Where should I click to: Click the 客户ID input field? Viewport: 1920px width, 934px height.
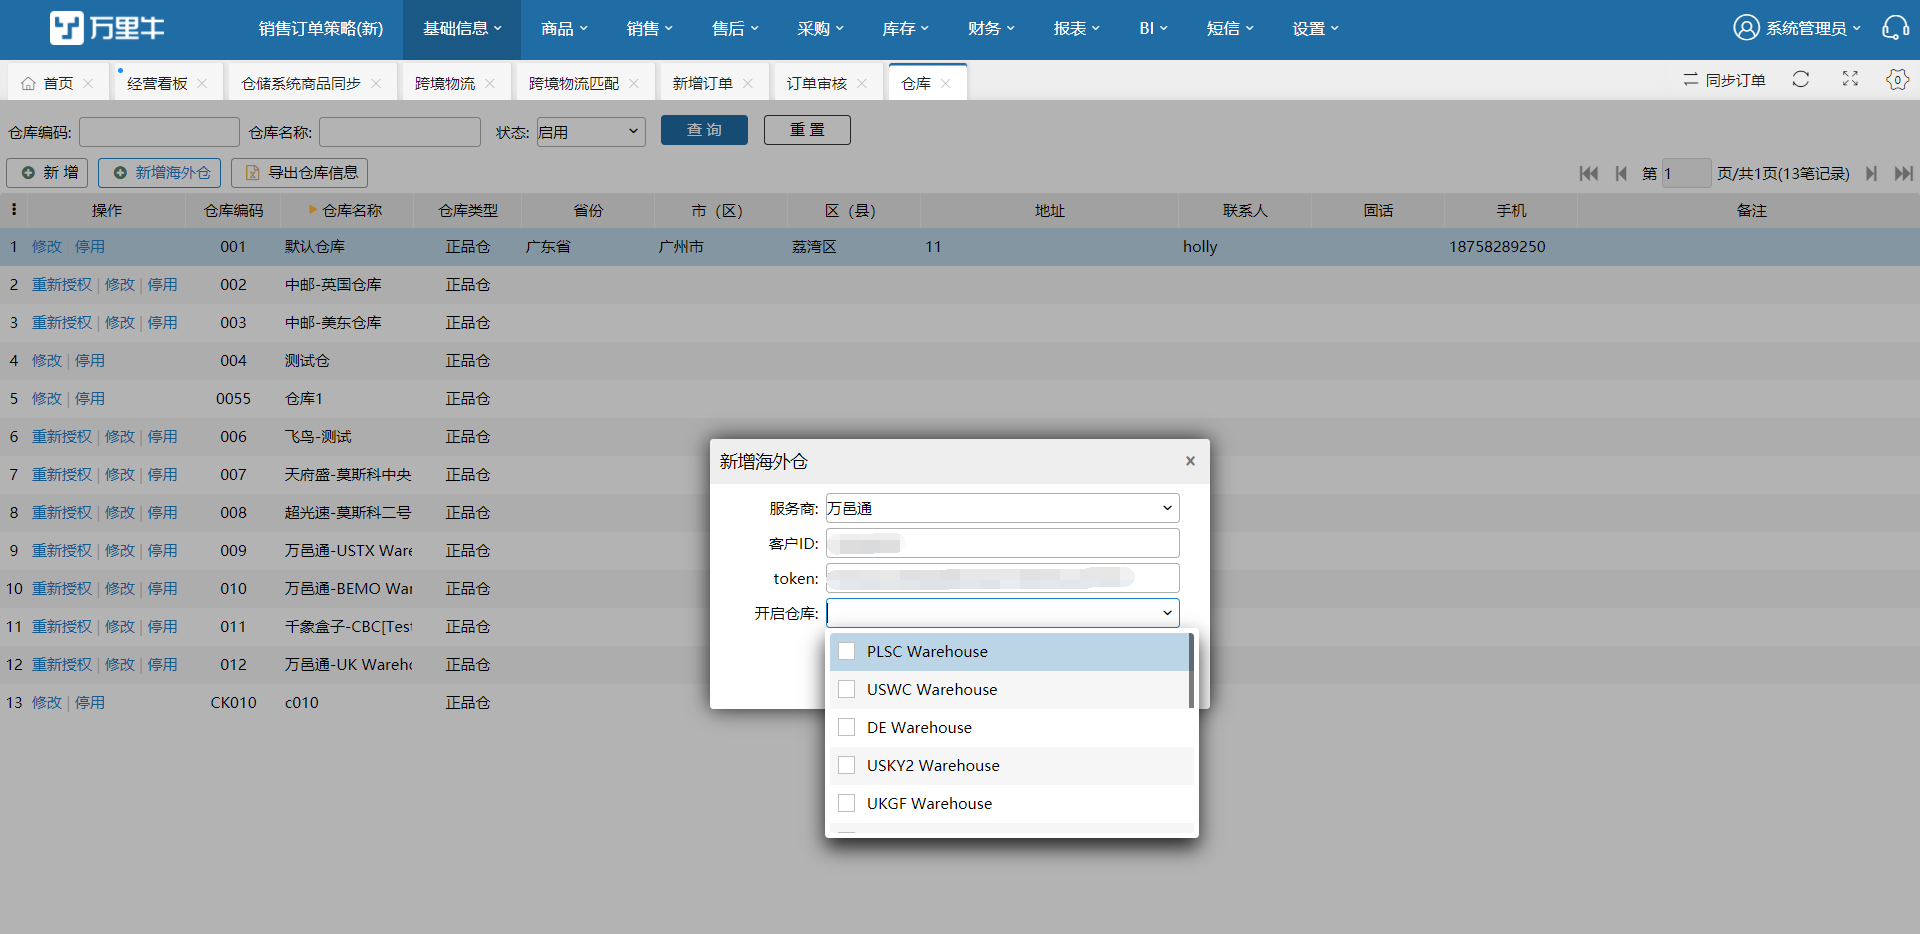point(1002,543)
